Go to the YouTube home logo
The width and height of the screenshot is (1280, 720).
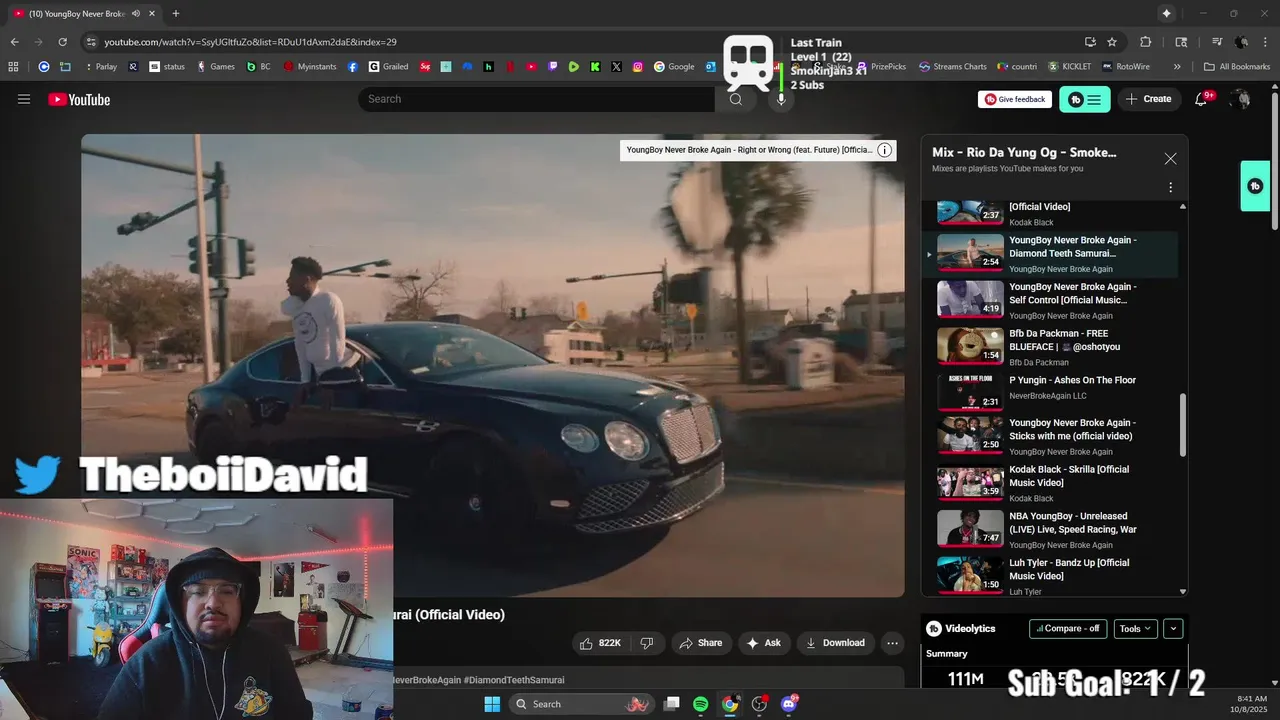click(x=79, y=99)
